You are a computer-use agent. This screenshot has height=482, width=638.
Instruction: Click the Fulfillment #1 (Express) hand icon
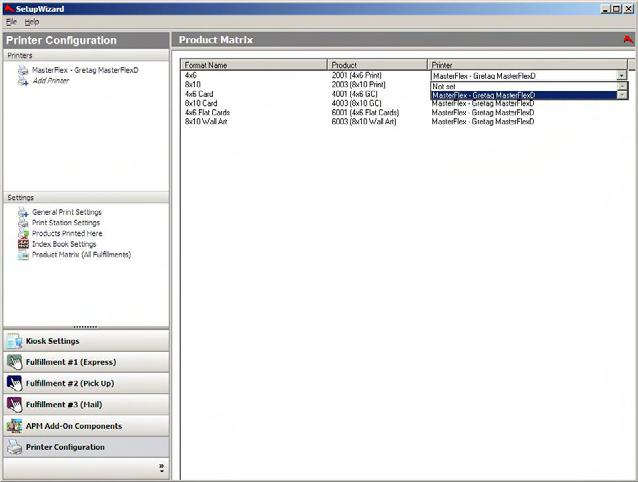point(15,362)
